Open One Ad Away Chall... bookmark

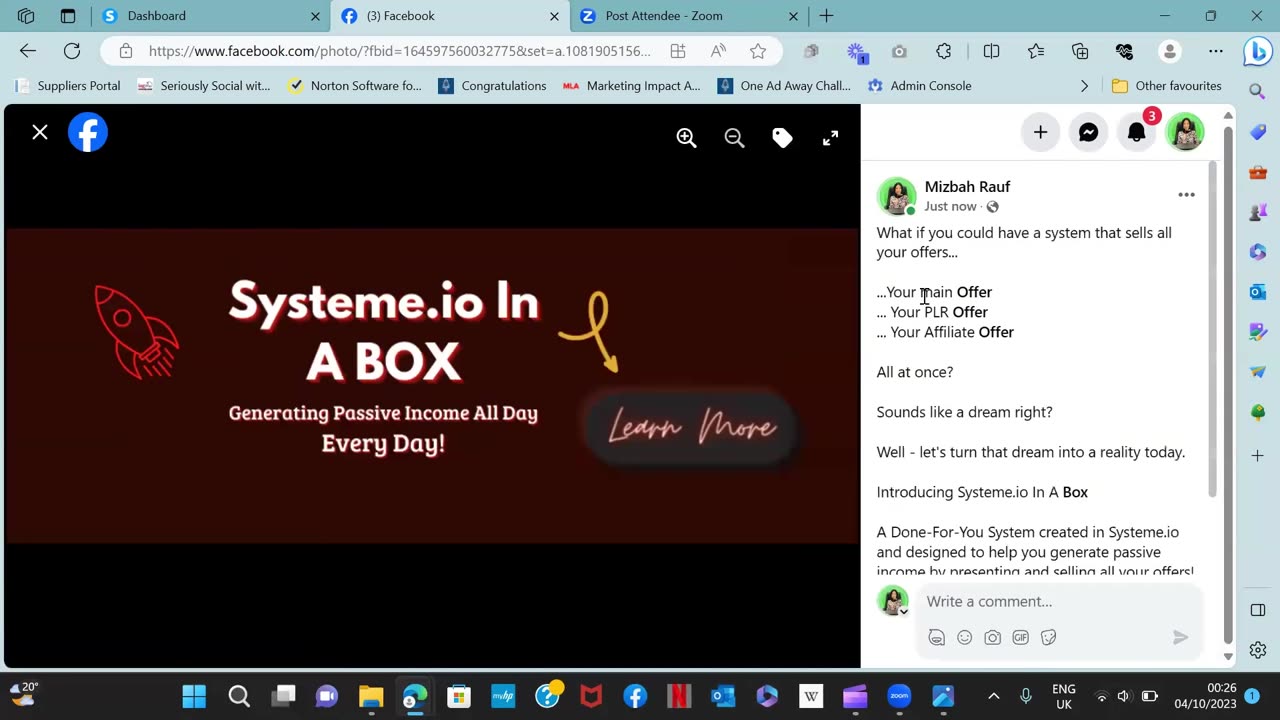pyautogui.click(x=785, y=86)
